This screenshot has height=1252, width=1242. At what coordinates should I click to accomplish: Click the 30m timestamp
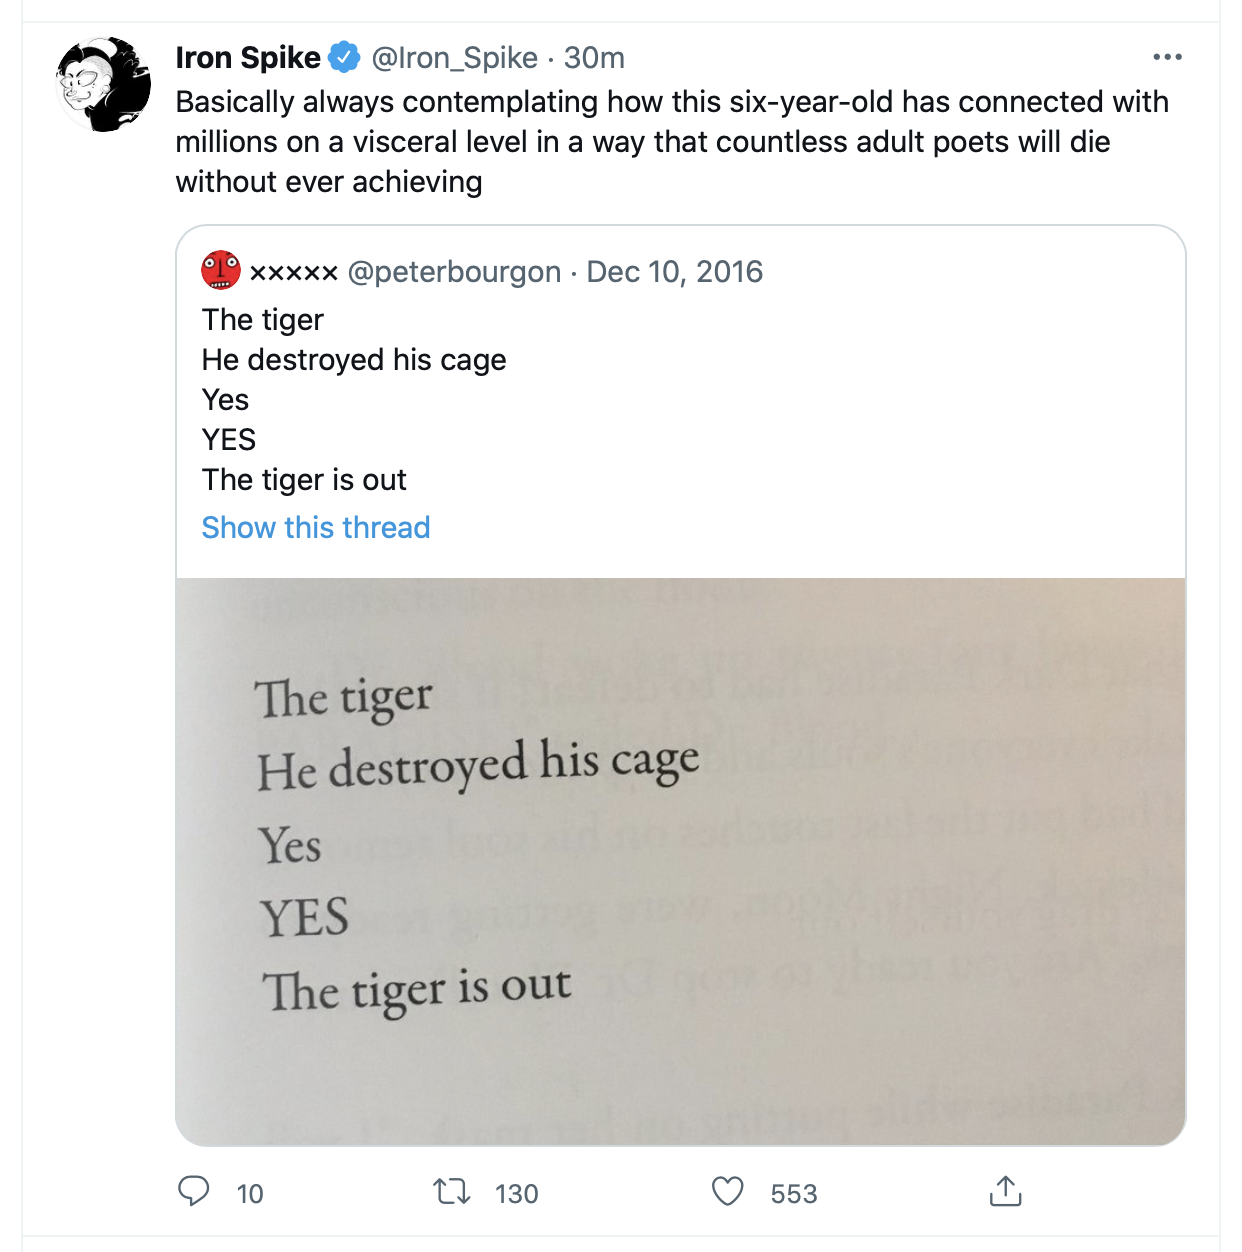(594, 58)
